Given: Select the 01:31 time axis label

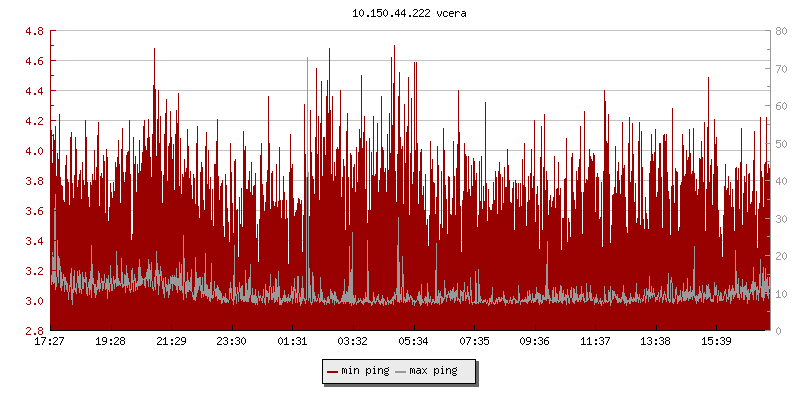Looking at the screenshot, I should click(292, 342).
